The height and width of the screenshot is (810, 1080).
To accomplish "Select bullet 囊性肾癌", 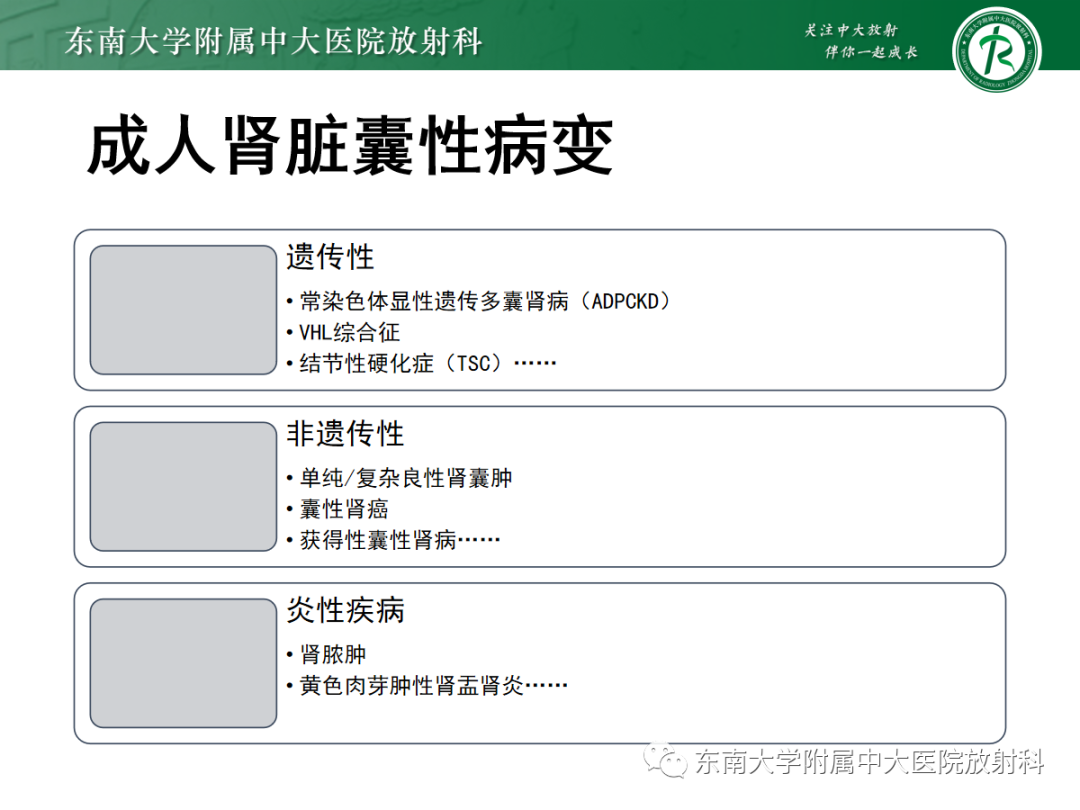I will 344,509.
